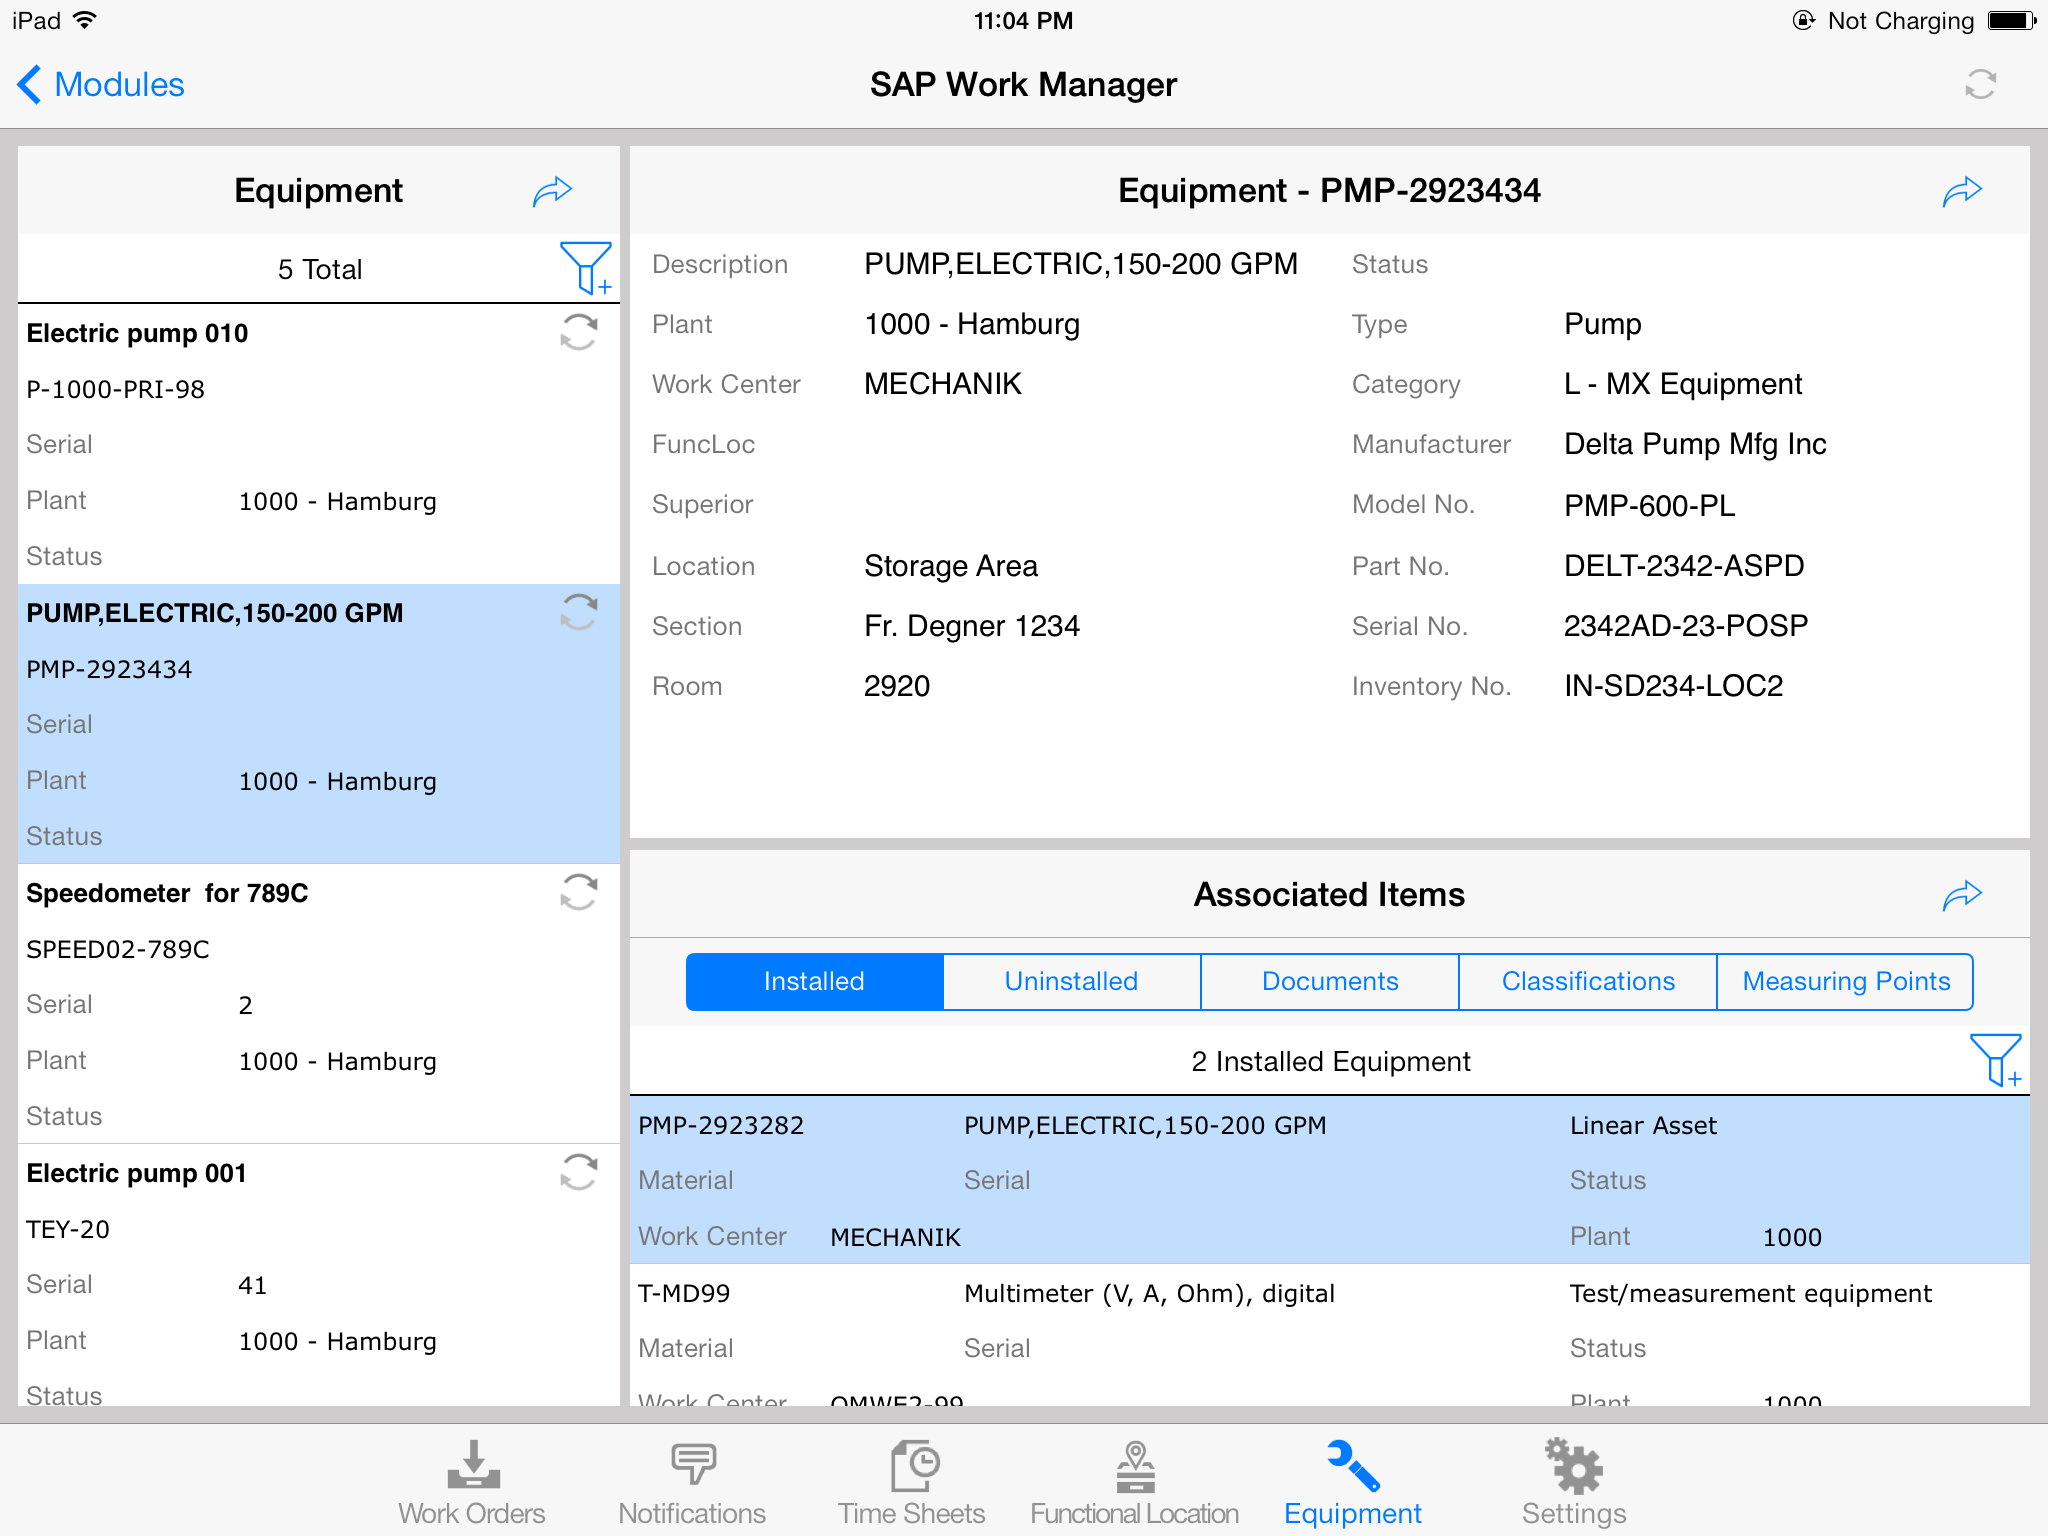Viewport: 2048px width, 1536px height.
Task: Tap the sync icon in top navigation bar
Action: pyautogui.click(x=1979, y=85)
